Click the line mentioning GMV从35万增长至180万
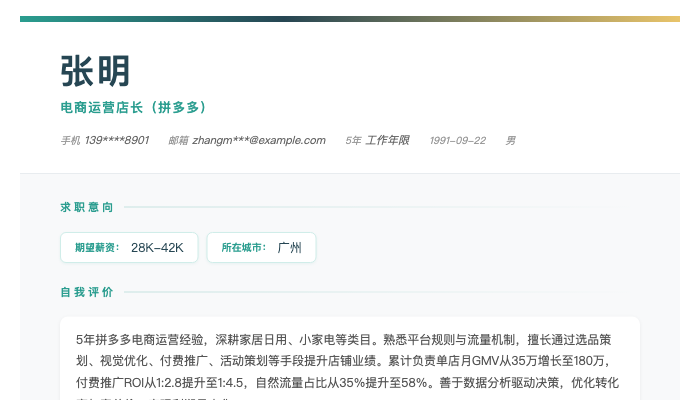This screenshot has width=700, height=400. (x=343, y=361)
